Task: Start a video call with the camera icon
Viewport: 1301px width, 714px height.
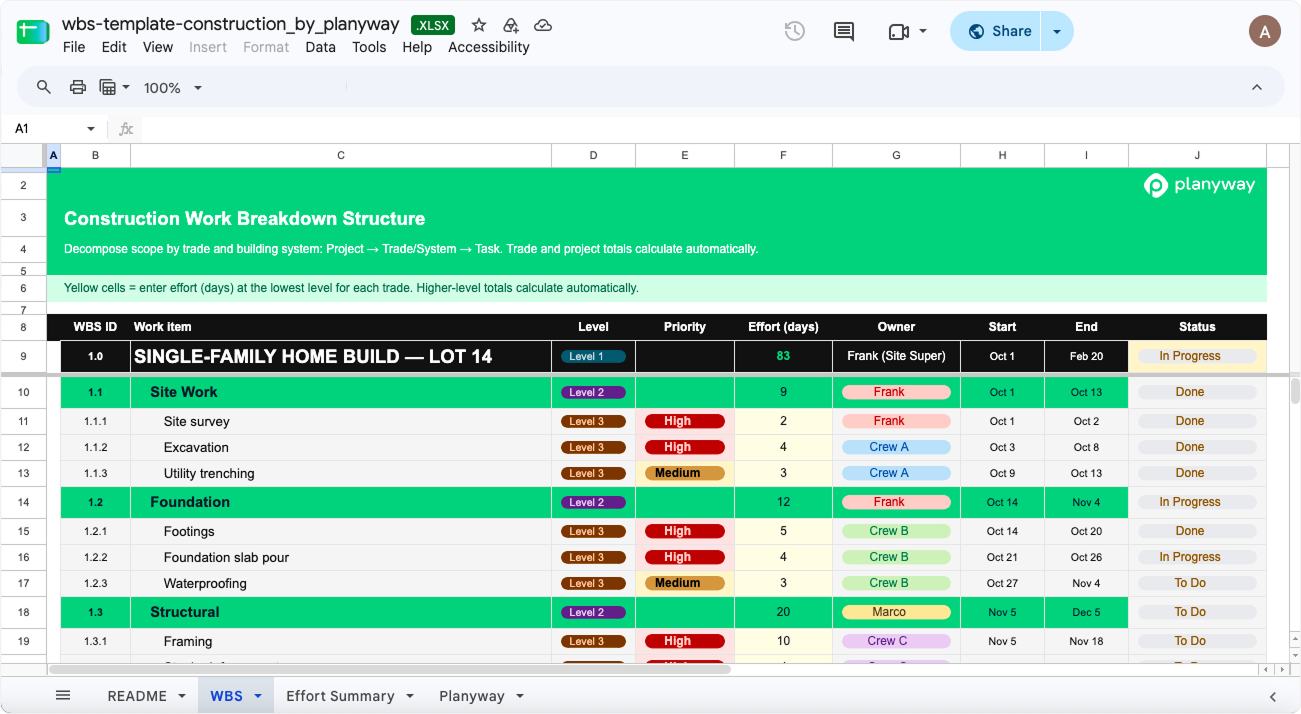Action: [898, 31]
